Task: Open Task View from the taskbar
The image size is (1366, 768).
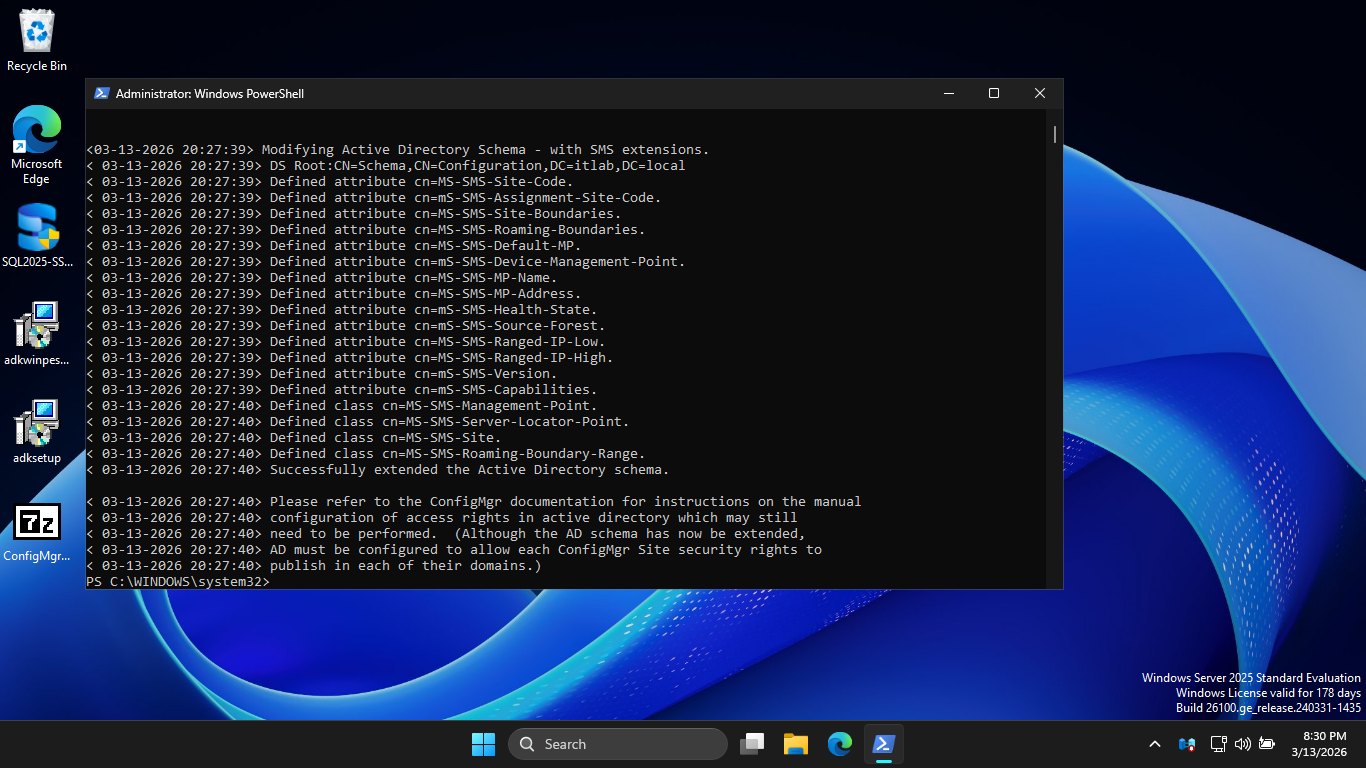Action: coord(752,744)
